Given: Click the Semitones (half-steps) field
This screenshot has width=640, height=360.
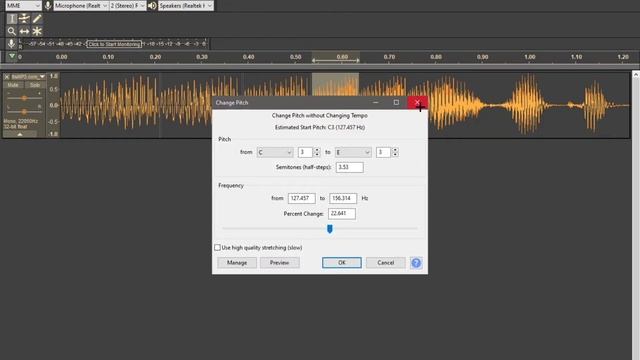Looking at the screenshot, I should tap(349, 167).
